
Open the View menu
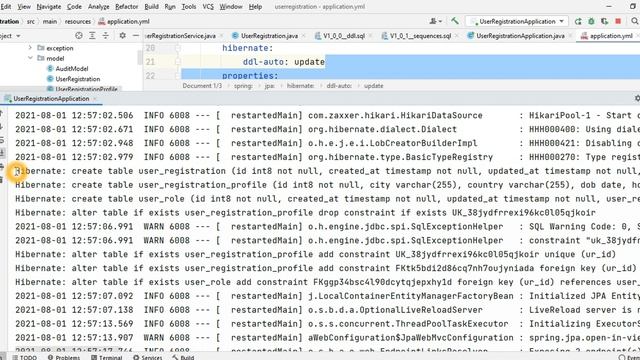tap(24, 7)
